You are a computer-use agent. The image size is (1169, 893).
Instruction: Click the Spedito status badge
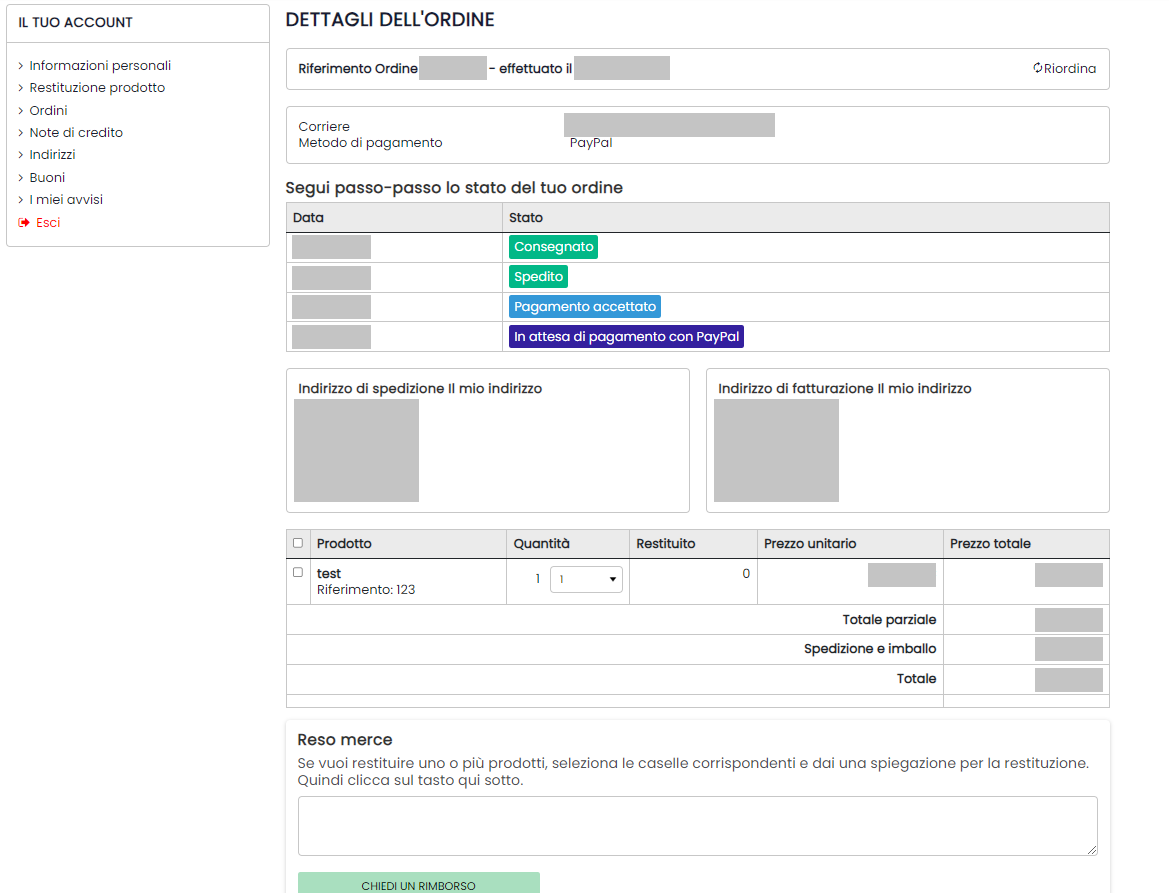(538, 277)
